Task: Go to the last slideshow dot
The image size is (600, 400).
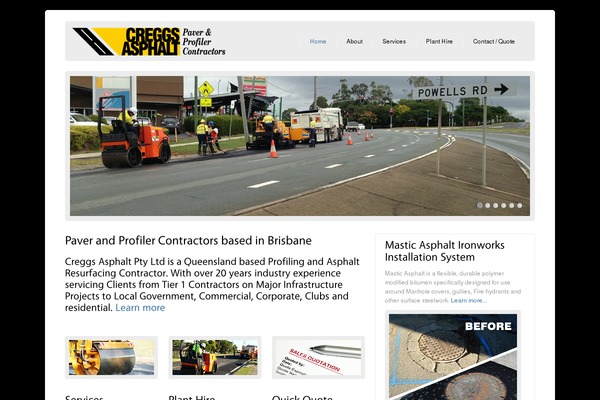Action: 520,205
